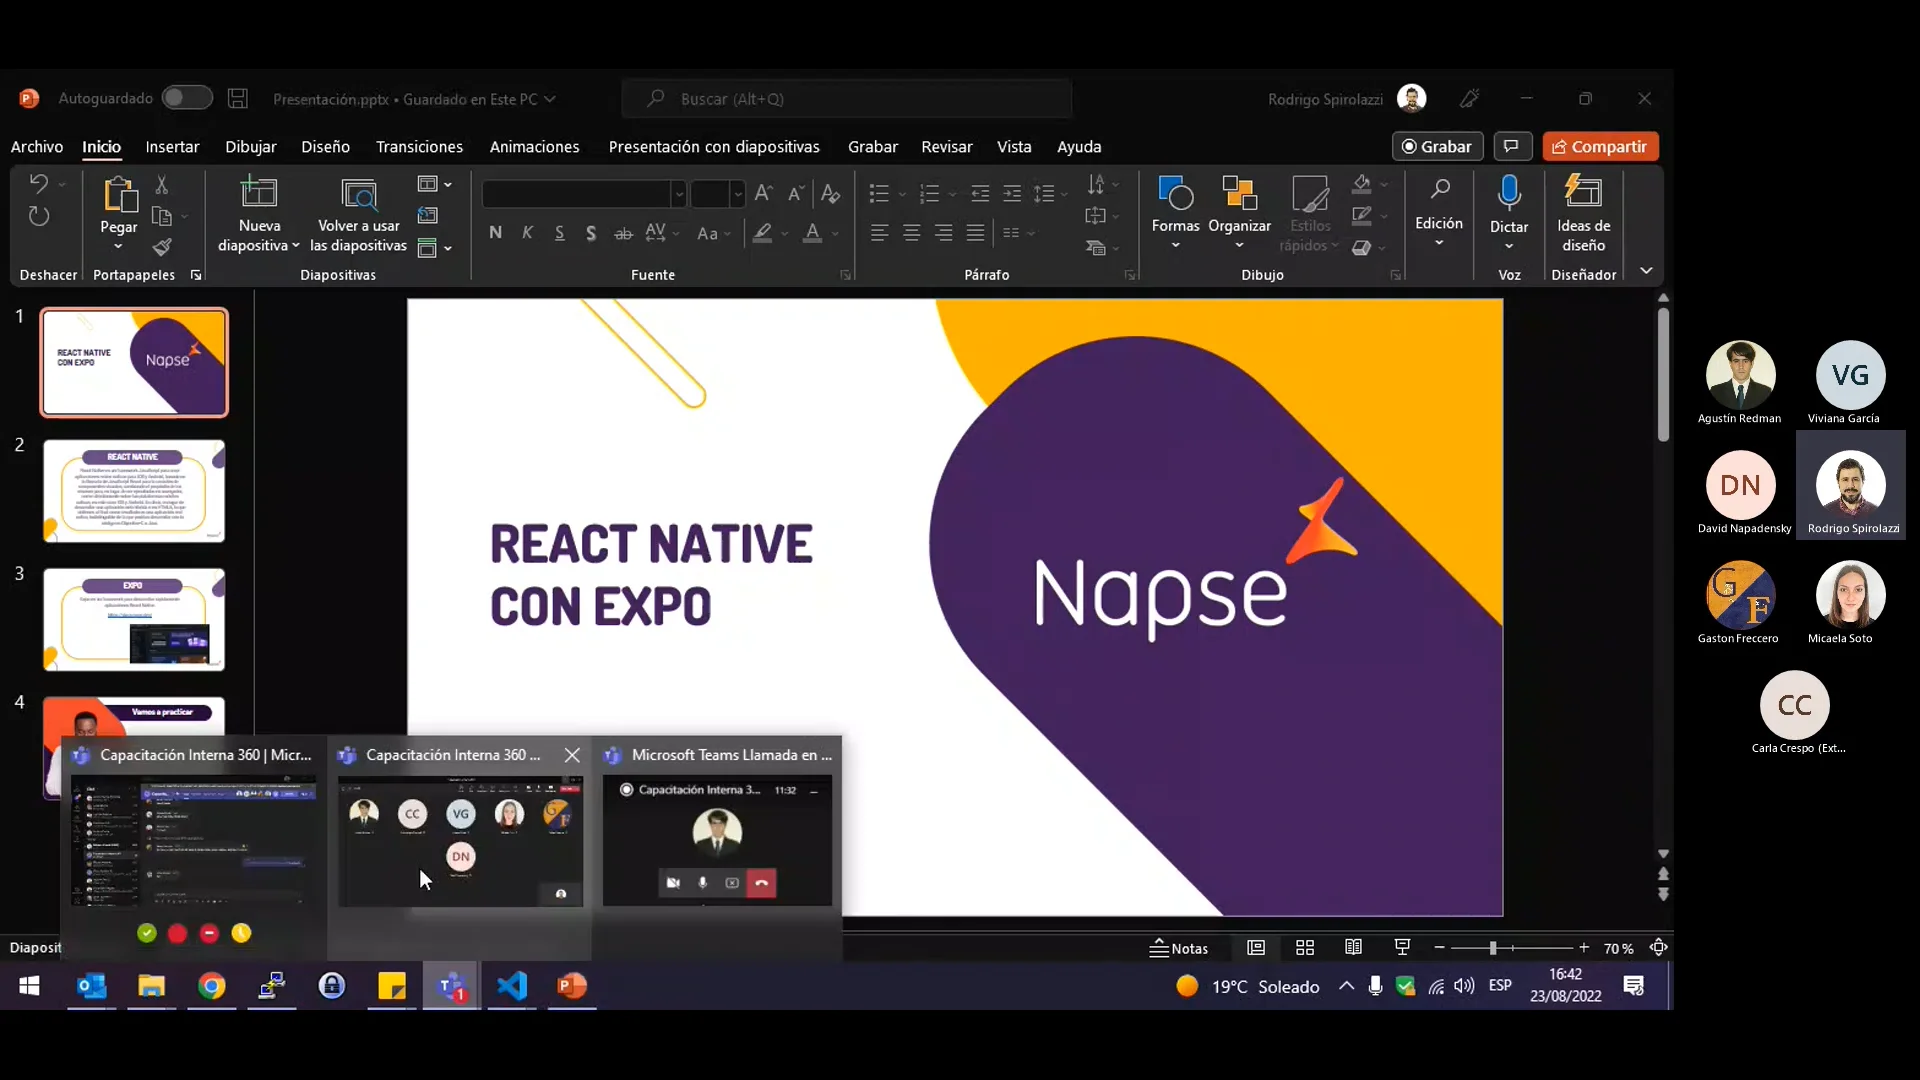Clear all formatting icon
This screenshot has height=1080, width=1920.
[x=830, y=193]
